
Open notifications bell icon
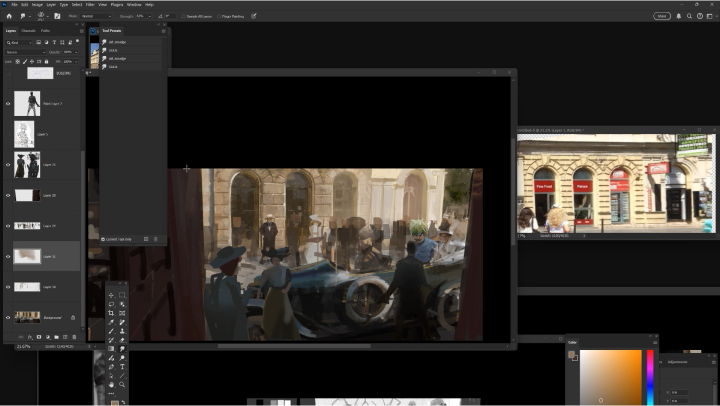click(x=679, y=16)
